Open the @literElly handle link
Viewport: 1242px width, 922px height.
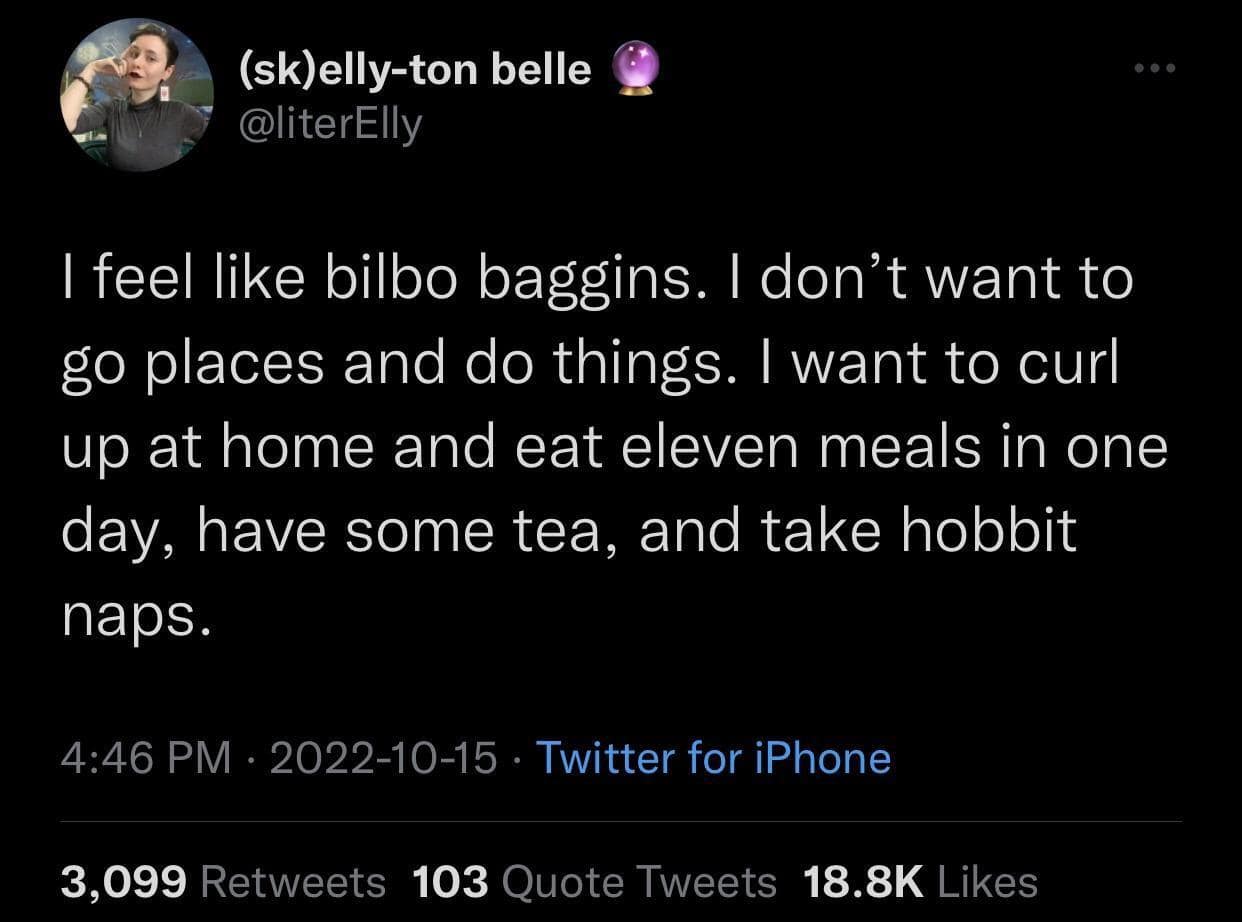[x=330, y=124]
